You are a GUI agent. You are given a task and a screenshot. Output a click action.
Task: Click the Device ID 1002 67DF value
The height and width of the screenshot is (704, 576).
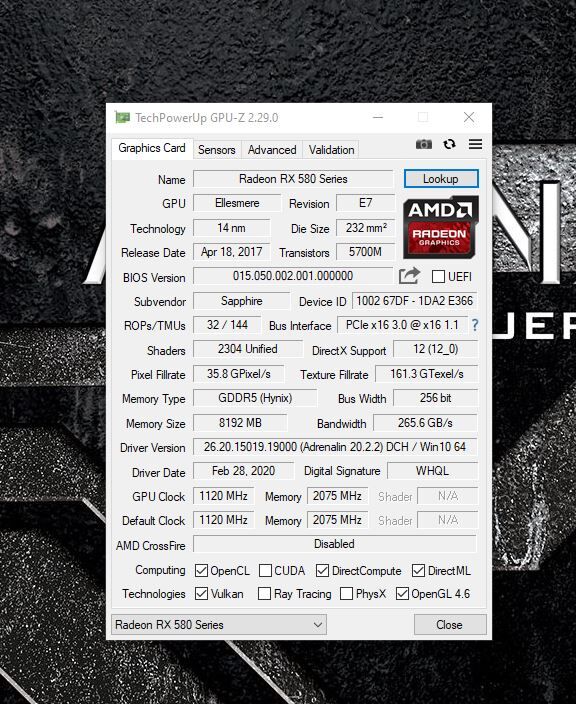(414, 301)
